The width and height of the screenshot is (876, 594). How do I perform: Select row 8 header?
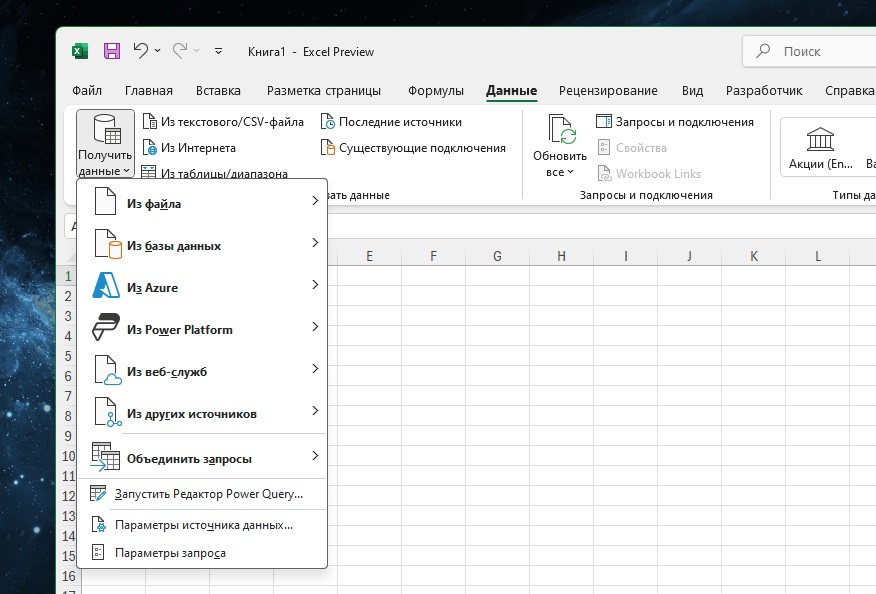tap(68, 416)
